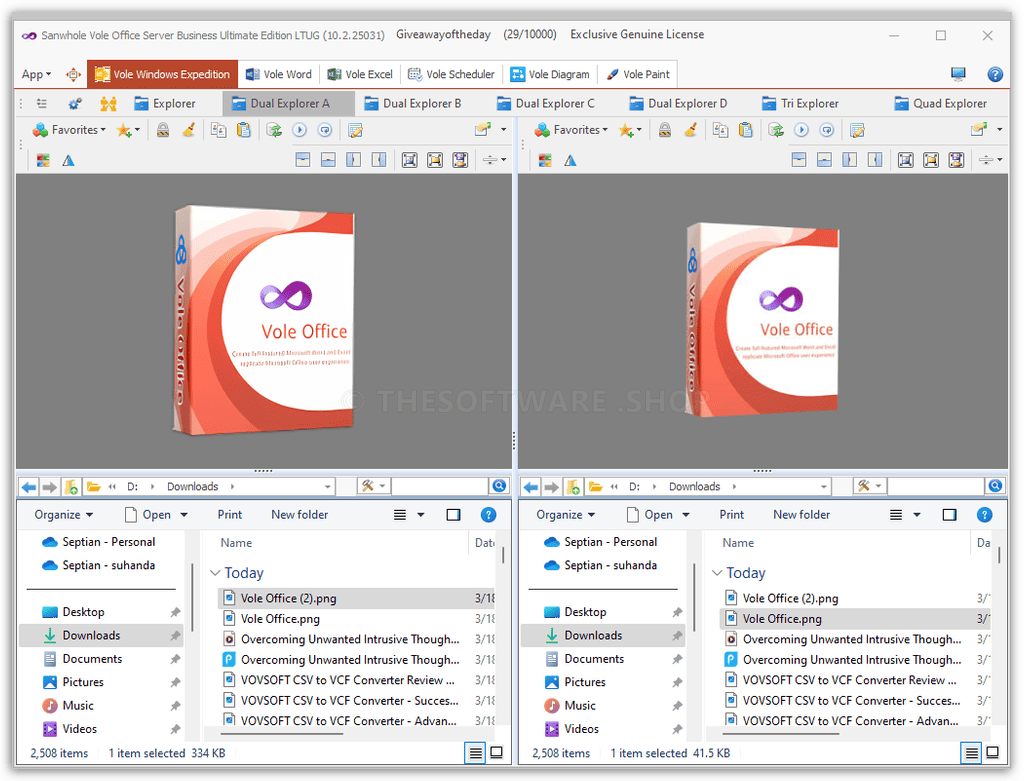The height and width of the screenshot is (781, 1024).
Task: Collapse Today group in left pane
Action: tap(215, 573)
